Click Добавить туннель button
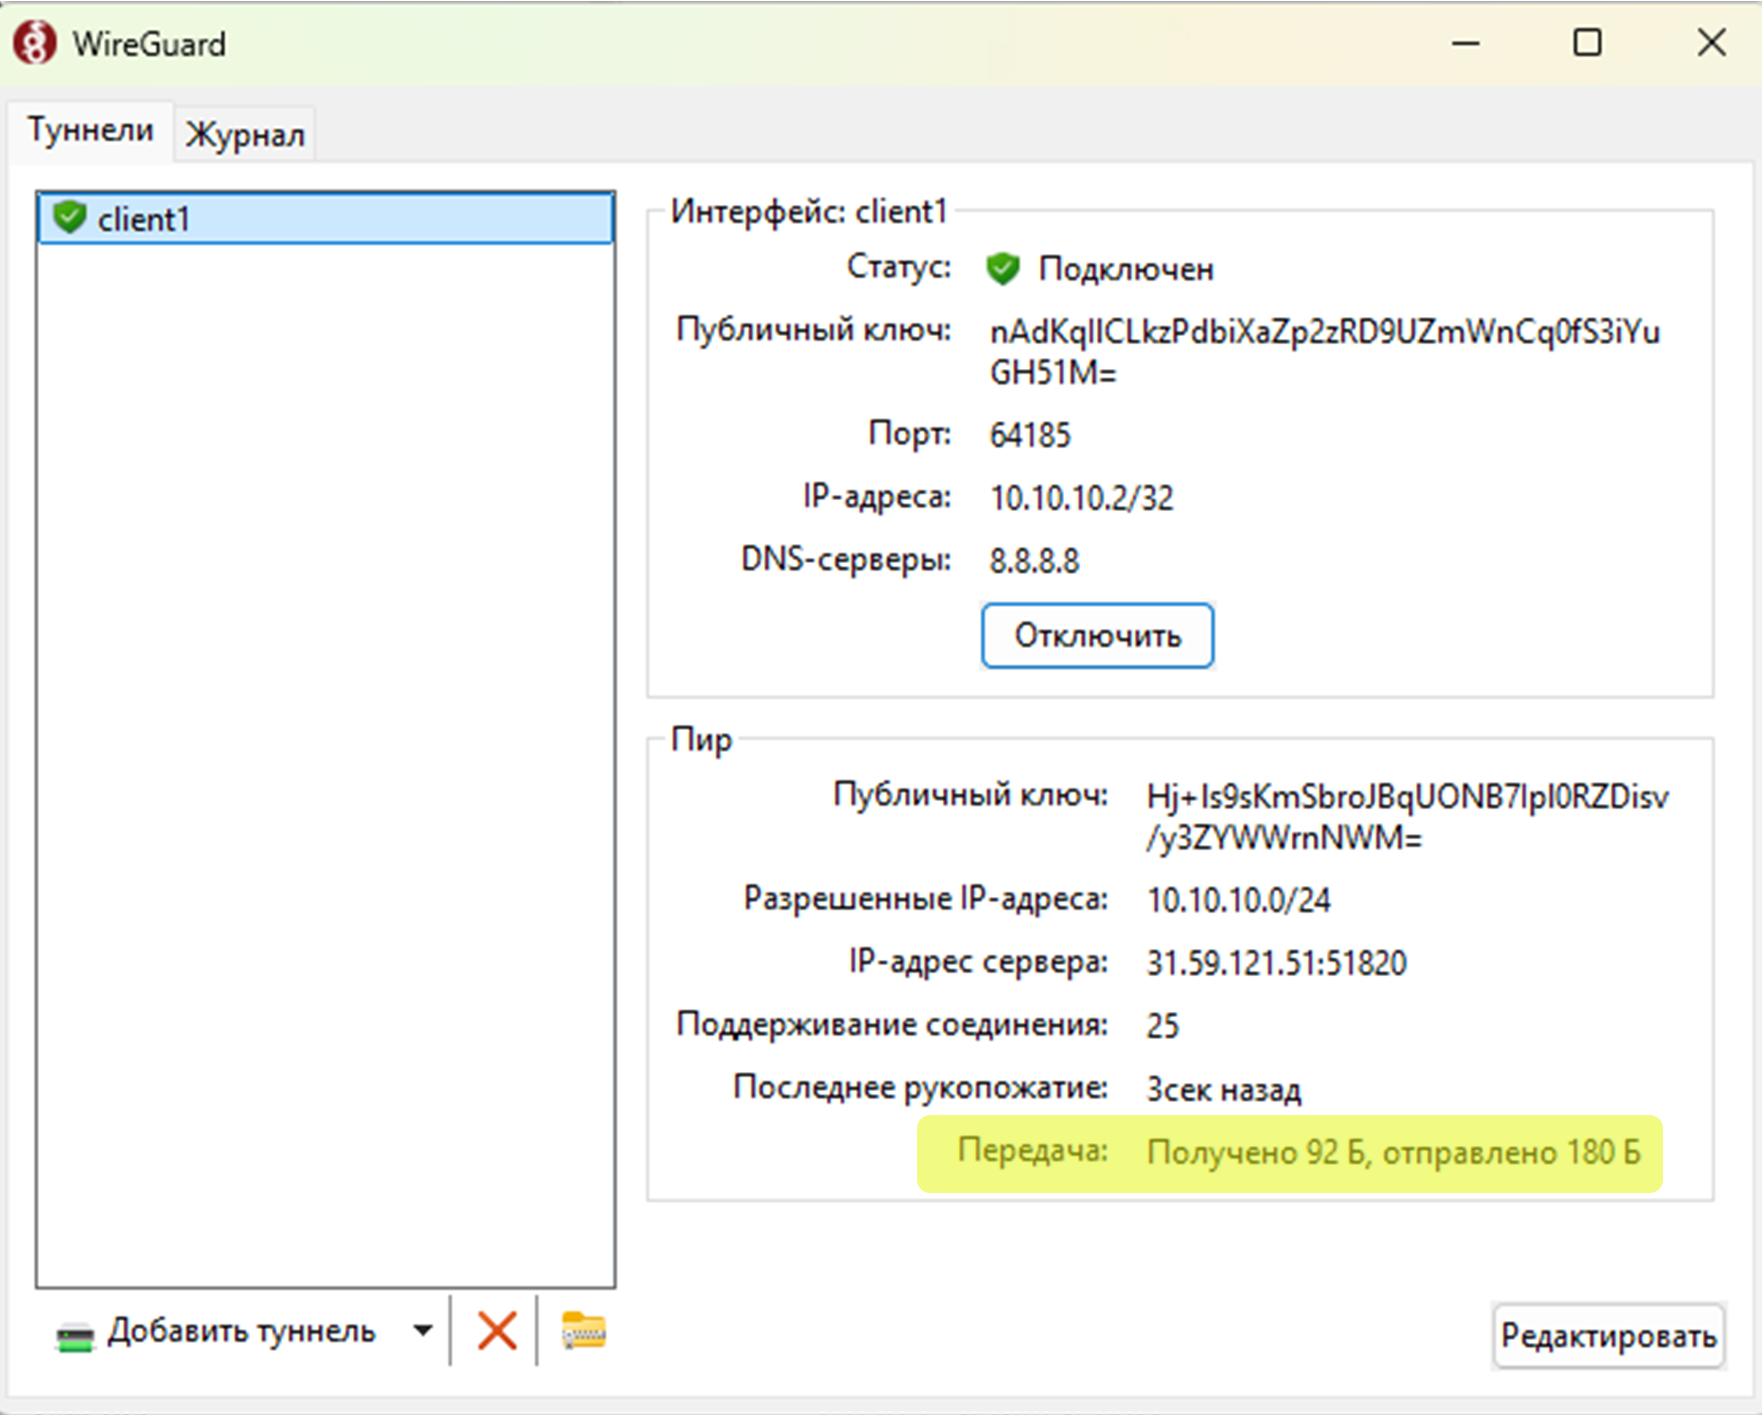Image resolution: width=1762 pixels, height=1415 pixels. [217, 1332]
